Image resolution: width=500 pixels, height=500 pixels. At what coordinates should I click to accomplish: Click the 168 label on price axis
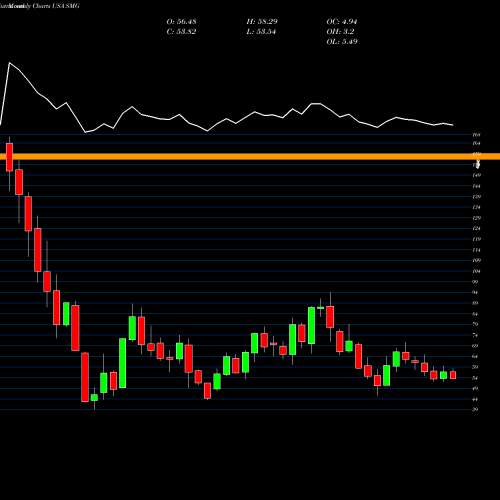pyautogui.click(x=476, y=135)
